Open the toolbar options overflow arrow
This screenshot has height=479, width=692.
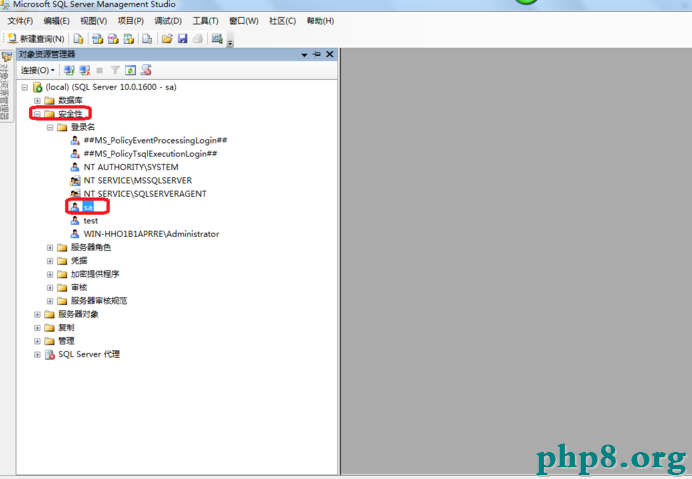tap(230, 42)
